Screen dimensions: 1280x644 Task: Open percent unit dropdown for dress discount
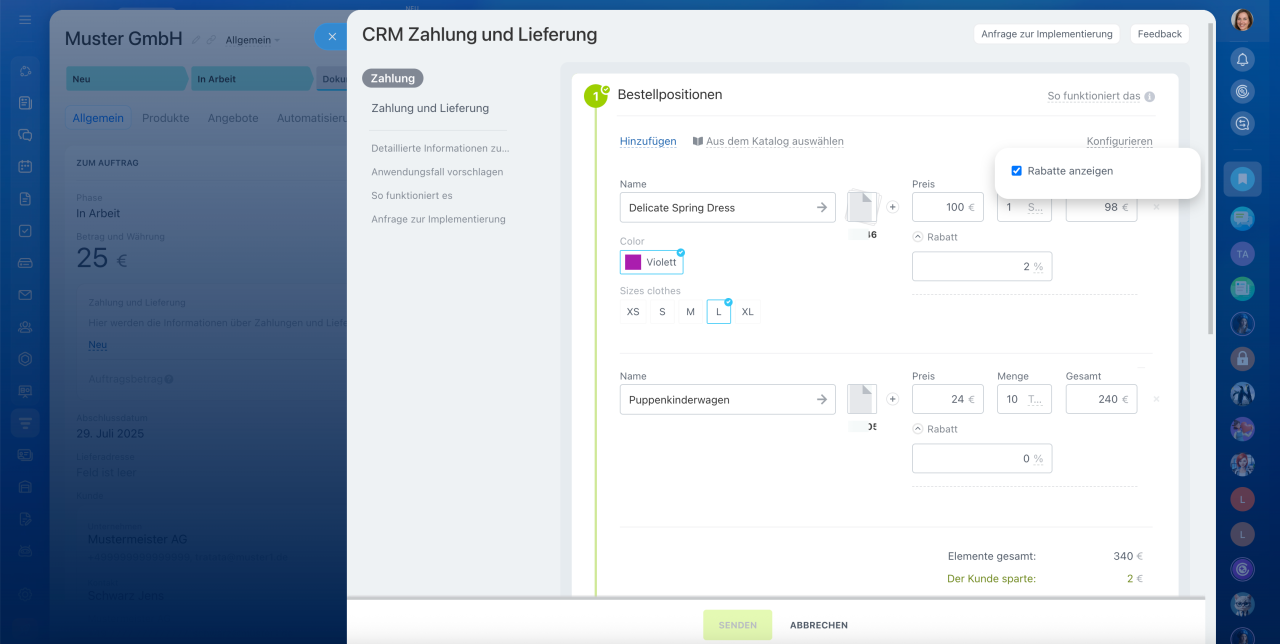click(1038, 267)
